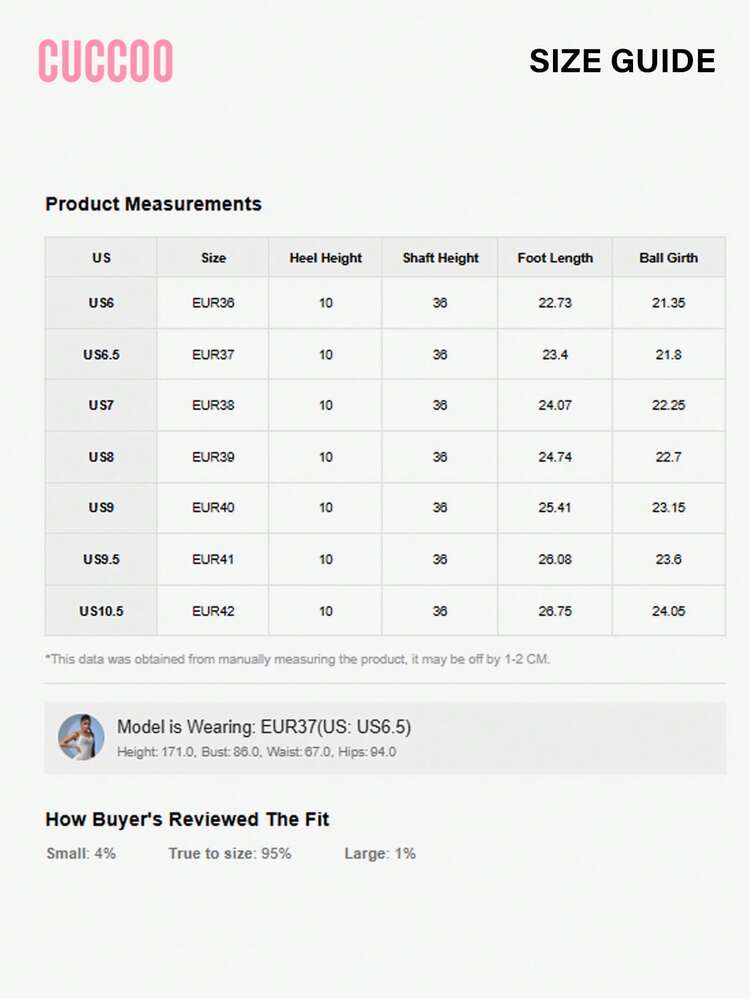This screenshot has width=750, height=999.
Task: Click the Model is Wearing EUR37 text
Action: (264, 727)
